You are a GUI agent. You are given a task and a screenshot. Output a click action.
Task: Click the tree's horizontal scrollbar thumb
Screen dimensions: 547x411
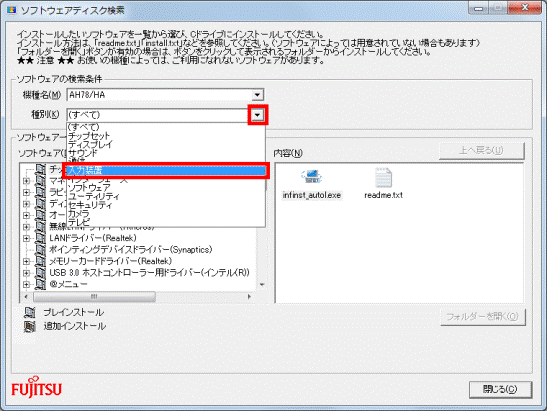pos(94,297)
